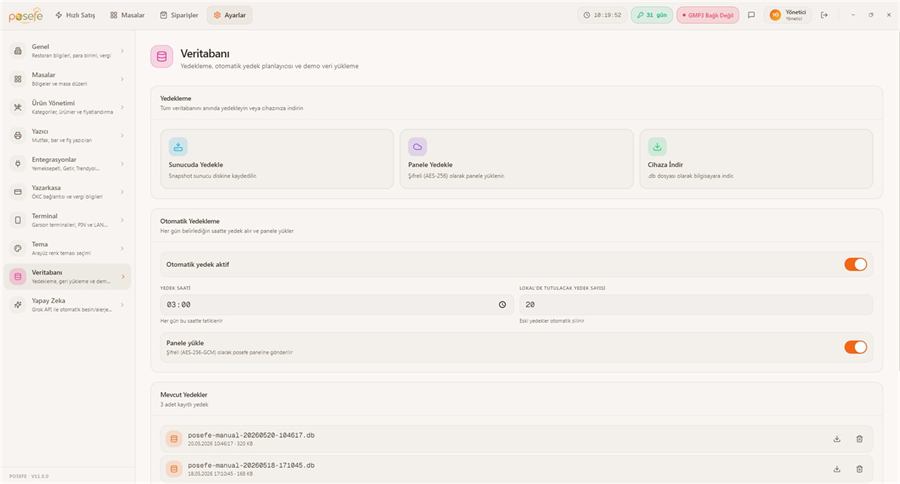Viewport: 900px width, 484px height.
Task: Click the Masalar grid icon in sidebar
Action: (18, 79)
